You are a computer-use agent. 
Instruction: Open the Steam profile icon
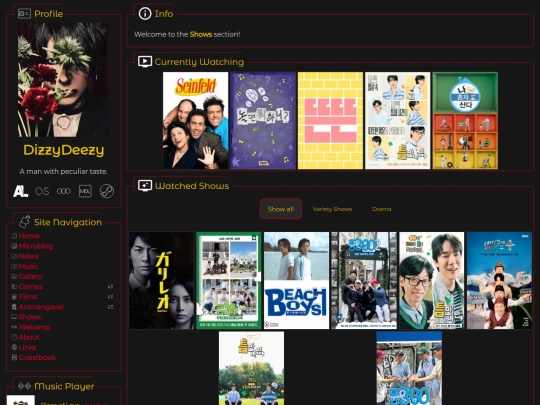[107, 191]
